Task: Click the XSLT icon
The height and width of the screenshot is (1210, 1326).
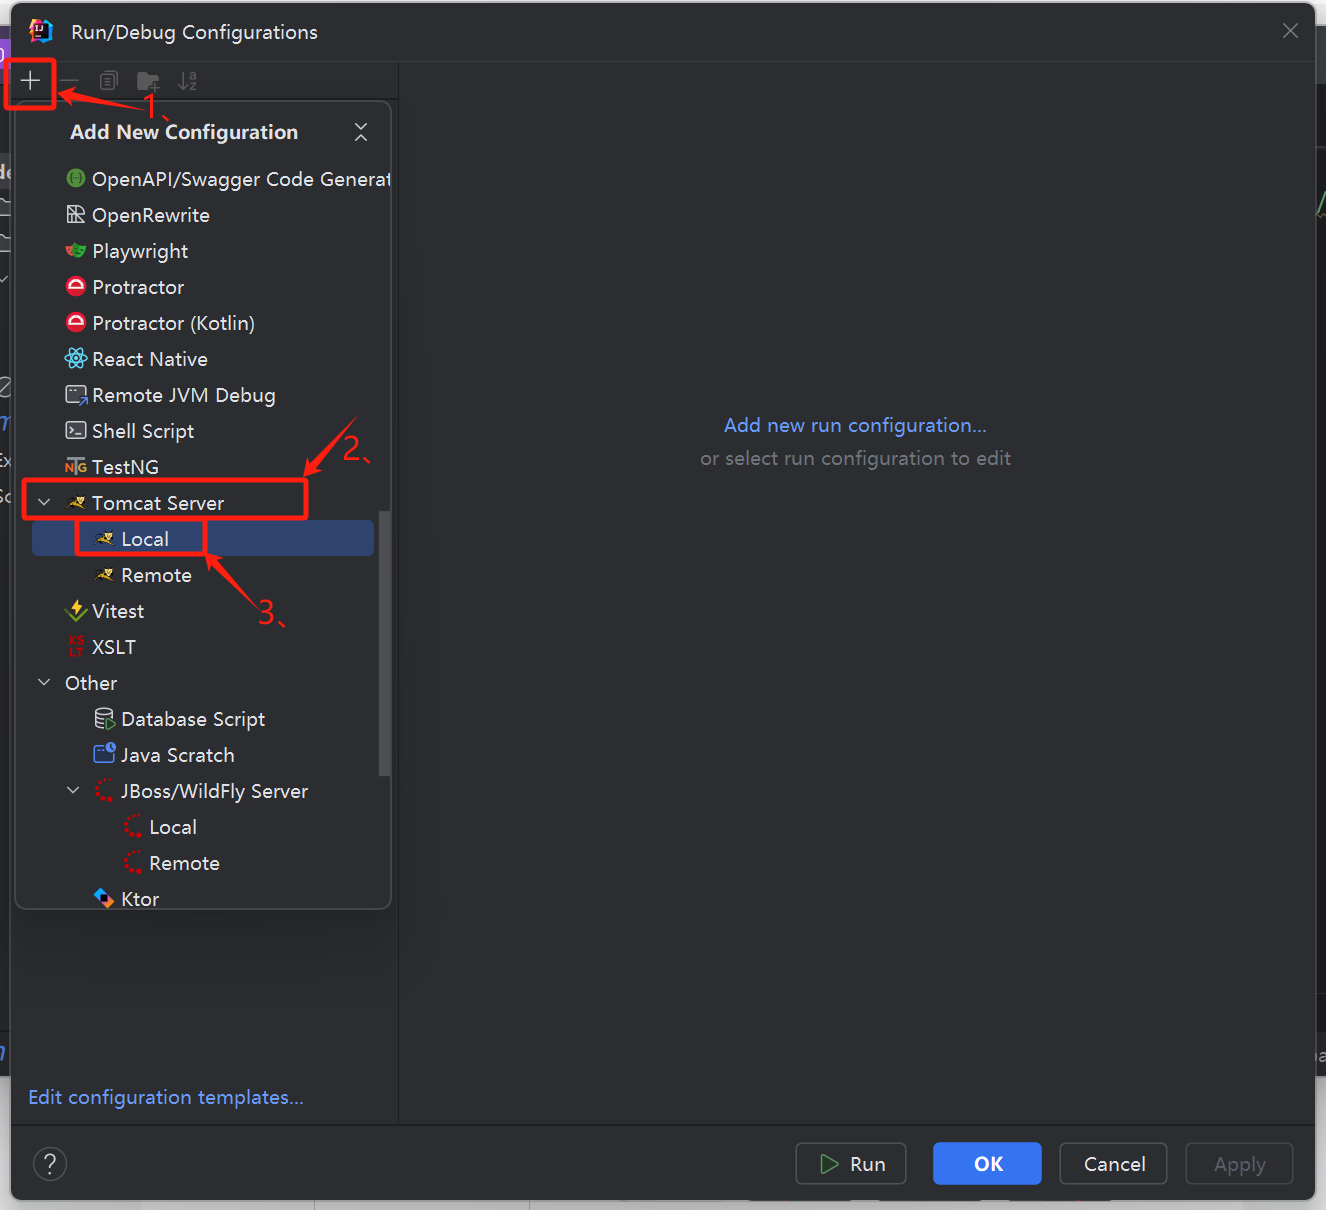Action: click(x=76, y=647)
